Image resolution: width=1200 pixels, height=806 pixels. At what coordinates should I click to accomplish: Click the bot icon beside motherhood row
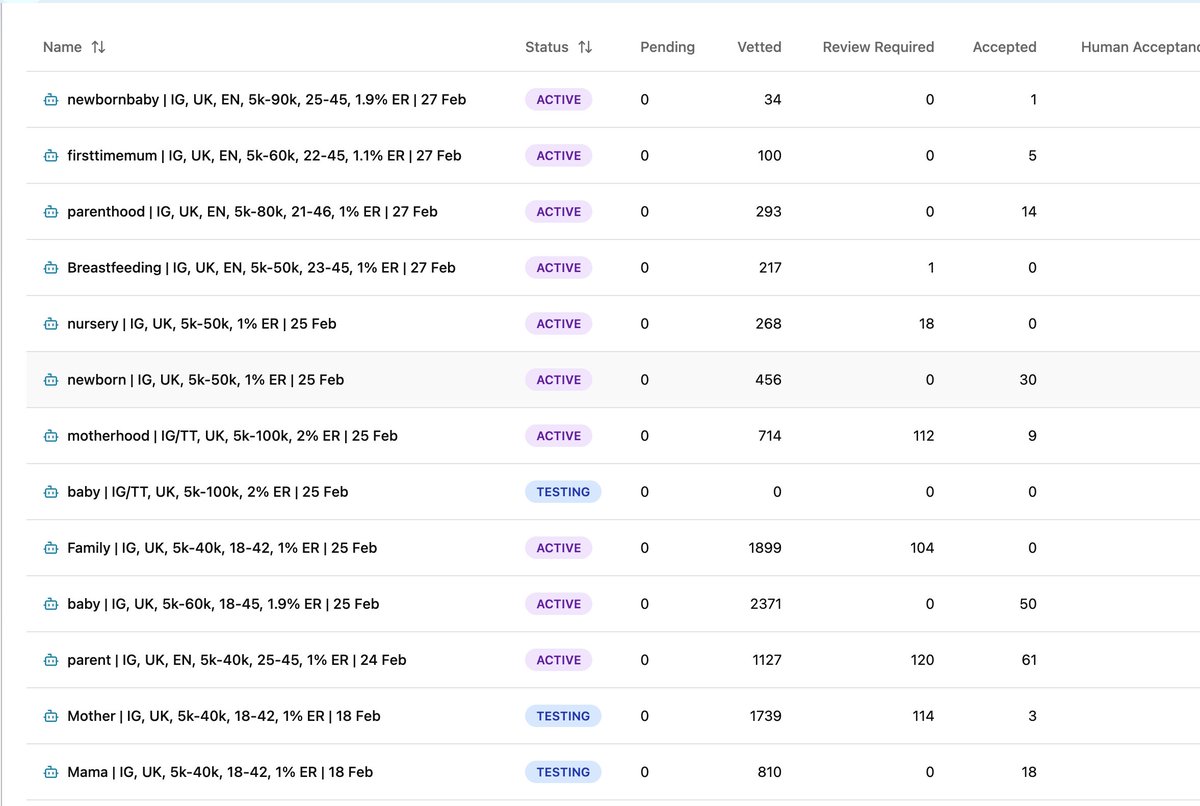[x=50, y=436]
